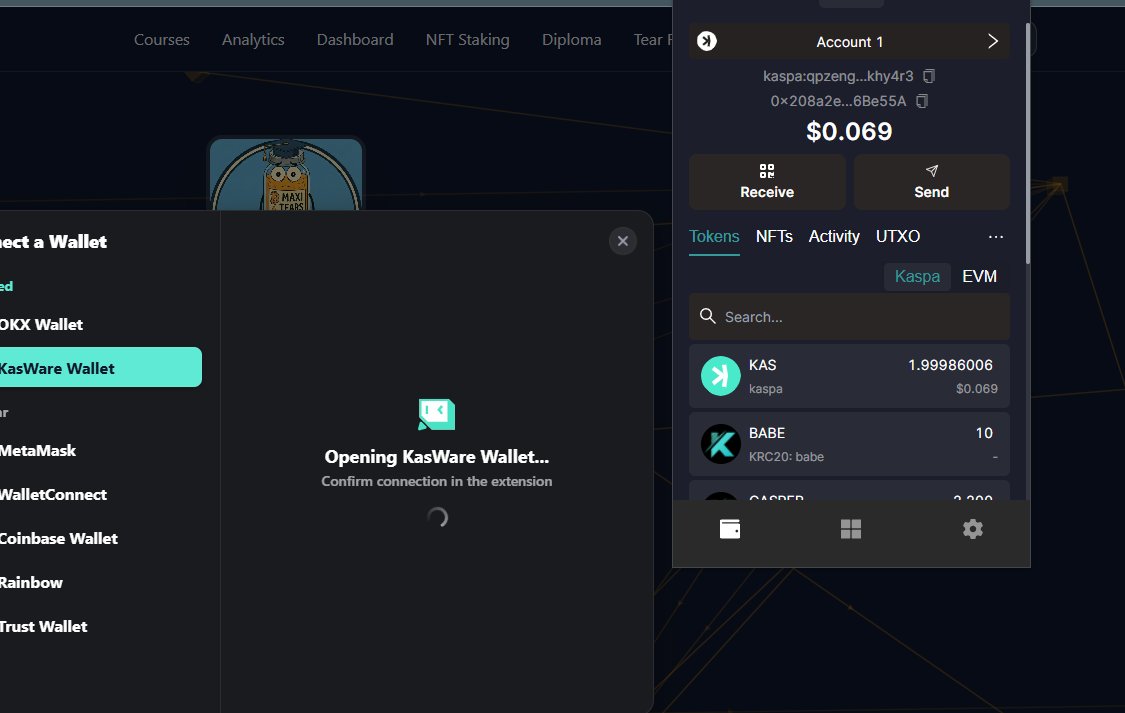1125x713 pixels.
Task: Click the search magnifier icon
Action: pos(707,316)
